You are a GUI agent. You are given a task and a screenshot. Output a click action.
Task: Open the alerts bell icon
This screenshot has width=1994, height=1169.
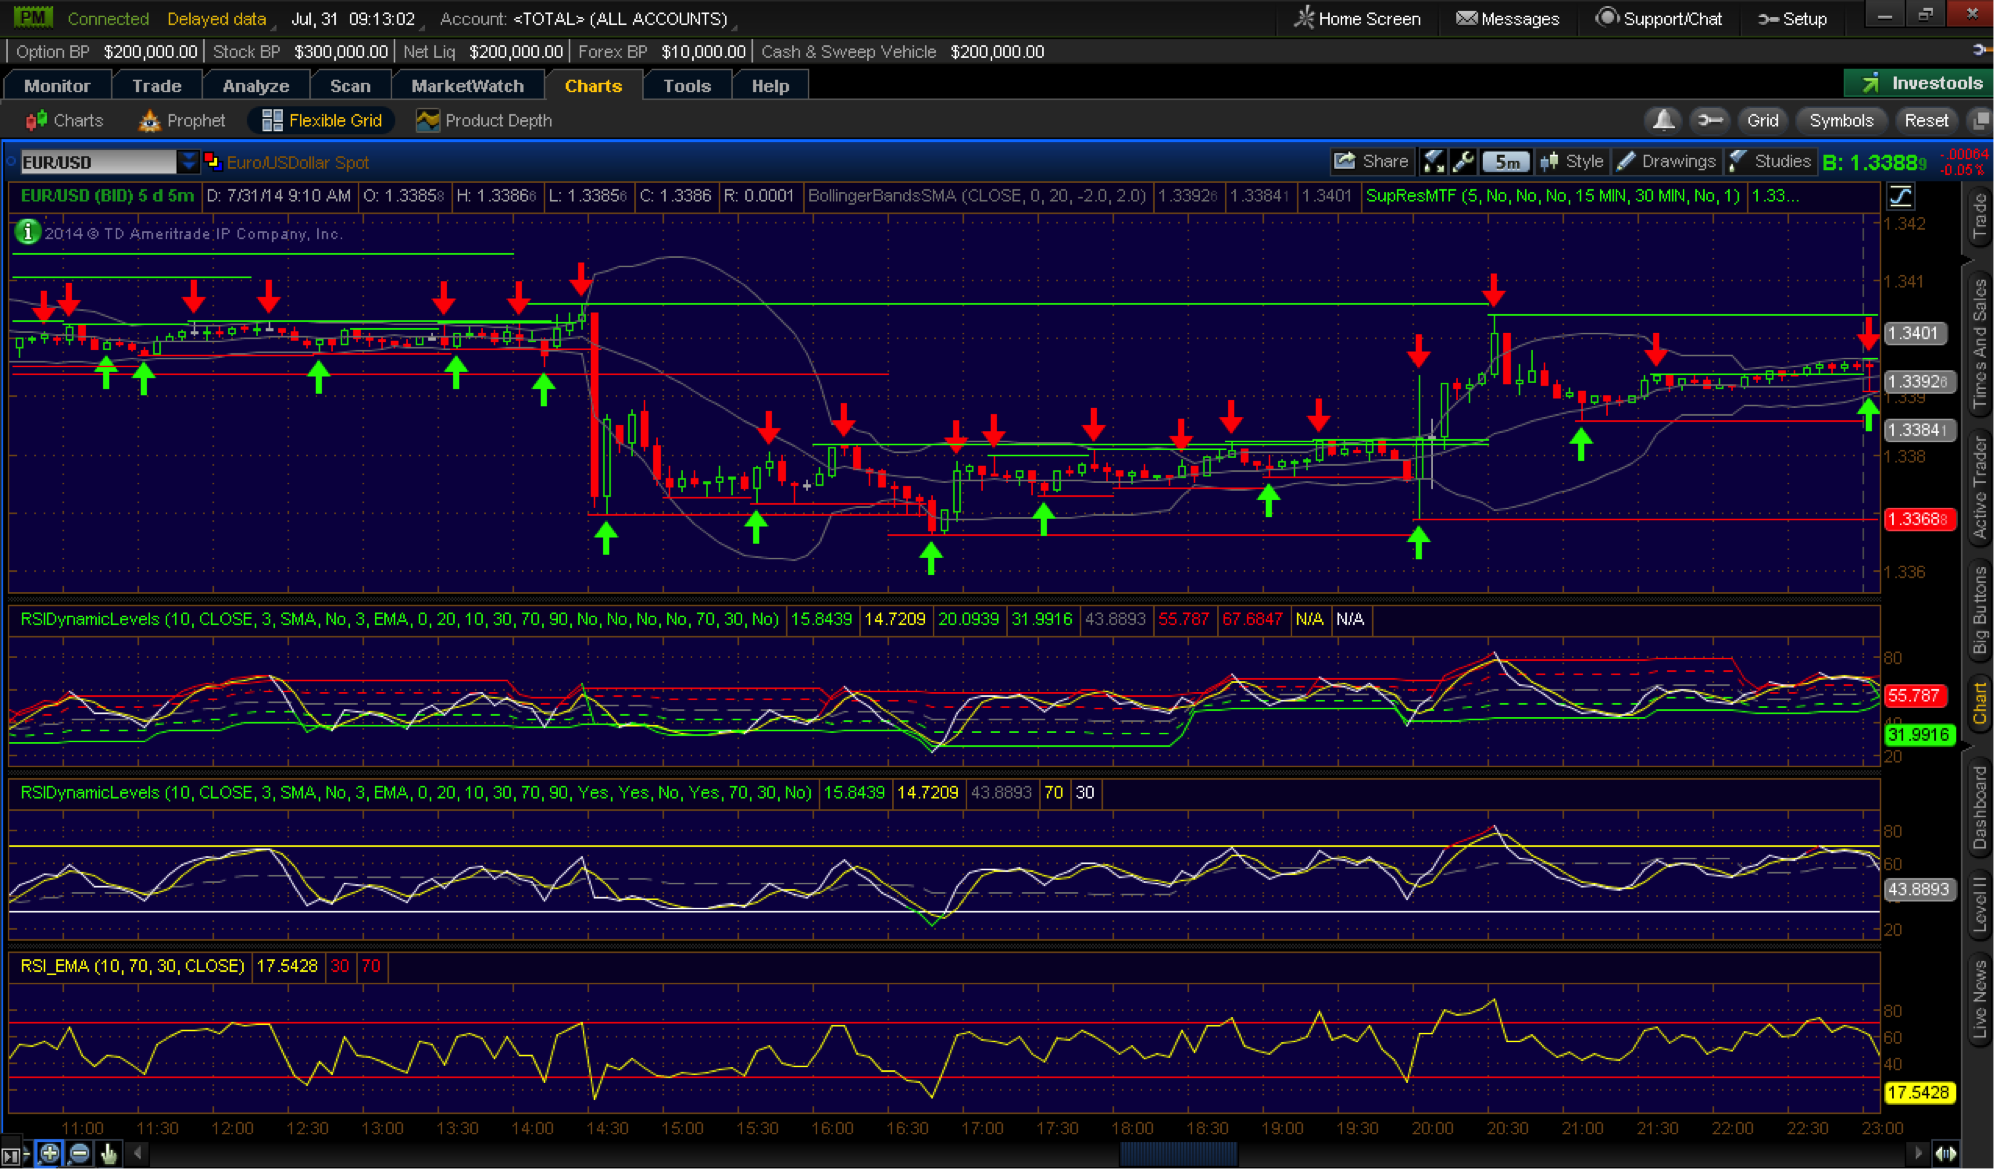click(x=1663, y=120)
